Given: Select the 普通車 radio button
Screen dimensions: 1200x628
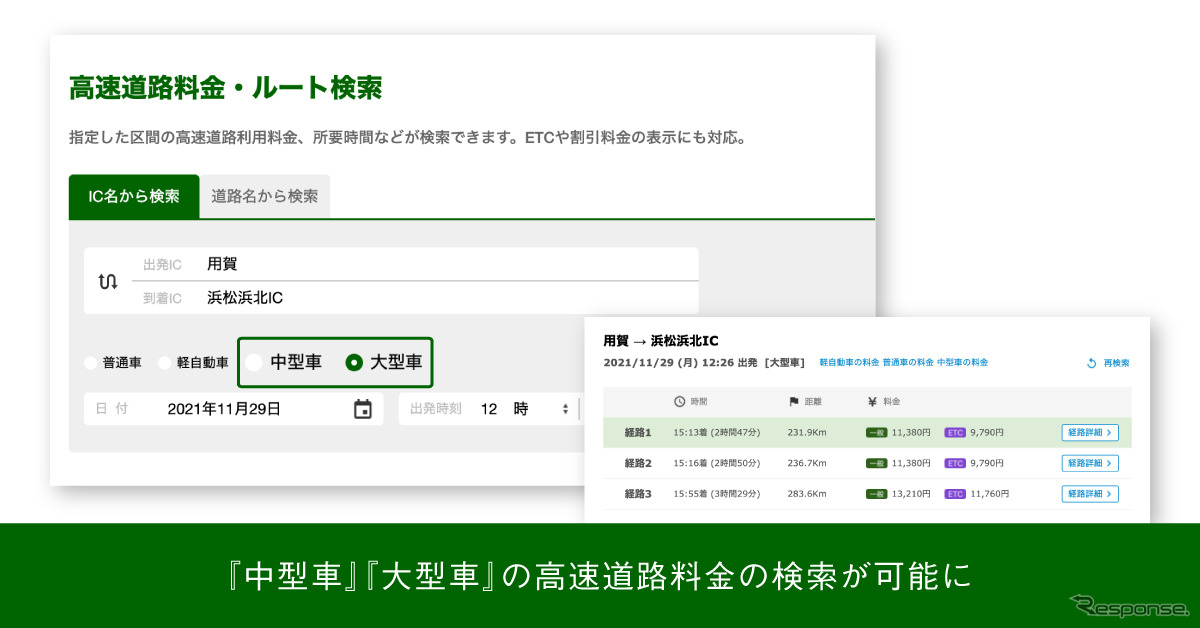Looking at the screenshot, I should point(89,363).
